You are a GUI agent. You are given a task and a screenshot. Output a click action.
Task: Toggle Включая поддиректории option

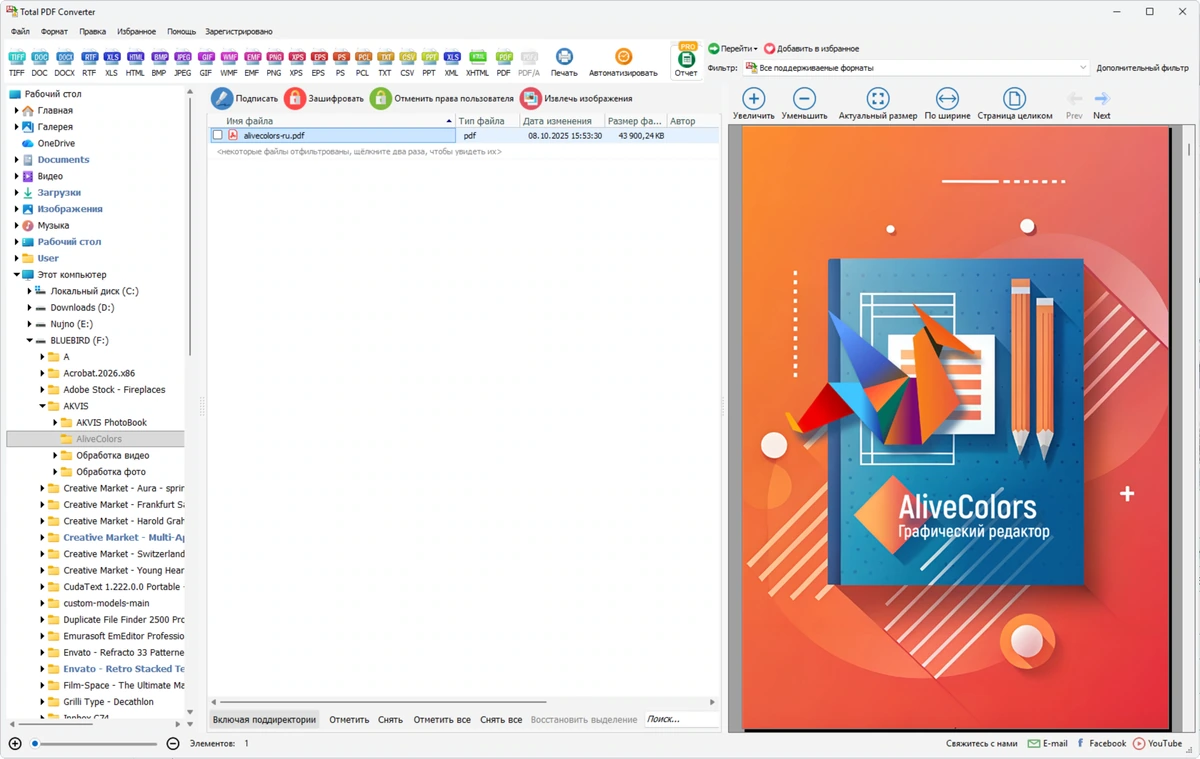pyautogui.click(x=264, y=719)
